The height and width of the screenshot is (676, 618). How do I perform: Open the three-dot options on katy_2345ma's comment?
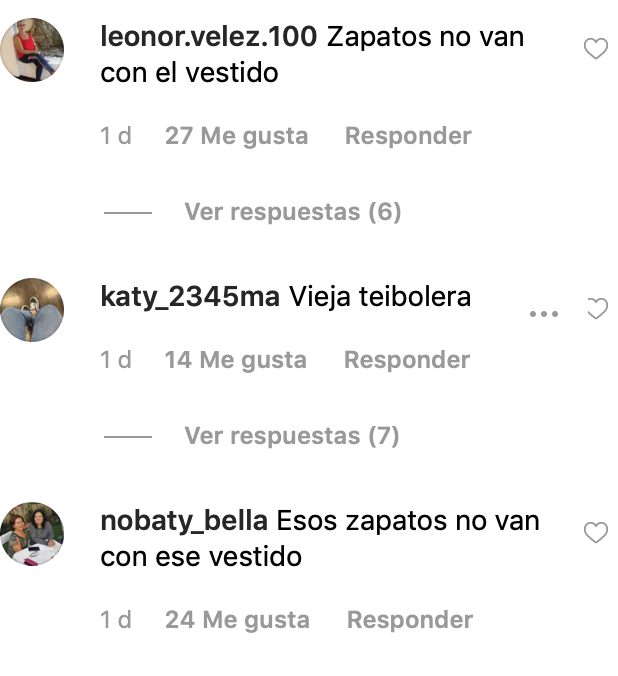coord(544,314)
